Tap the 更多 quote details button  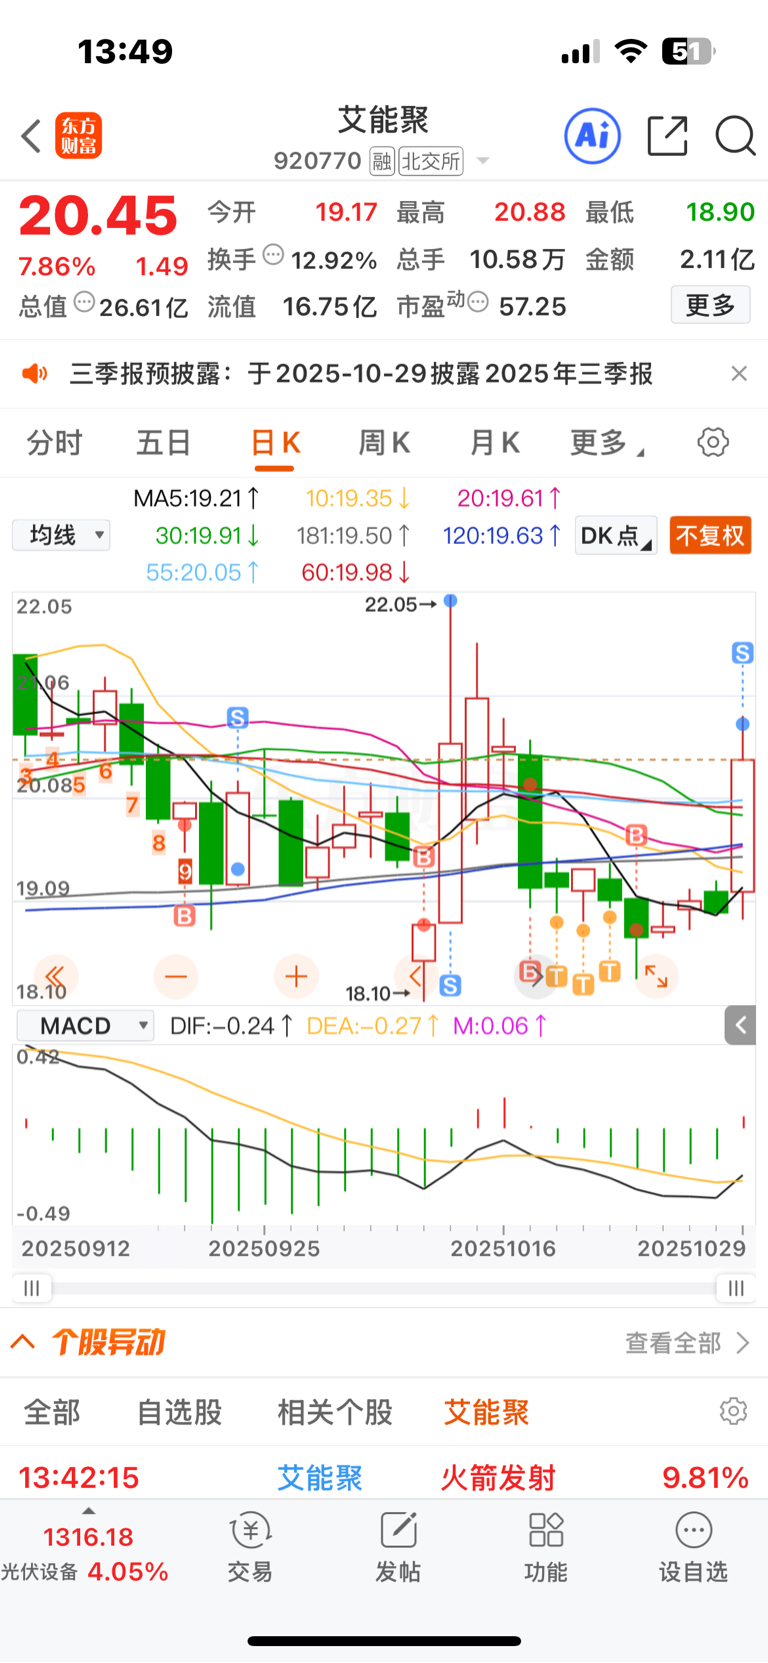pos(710,305)
